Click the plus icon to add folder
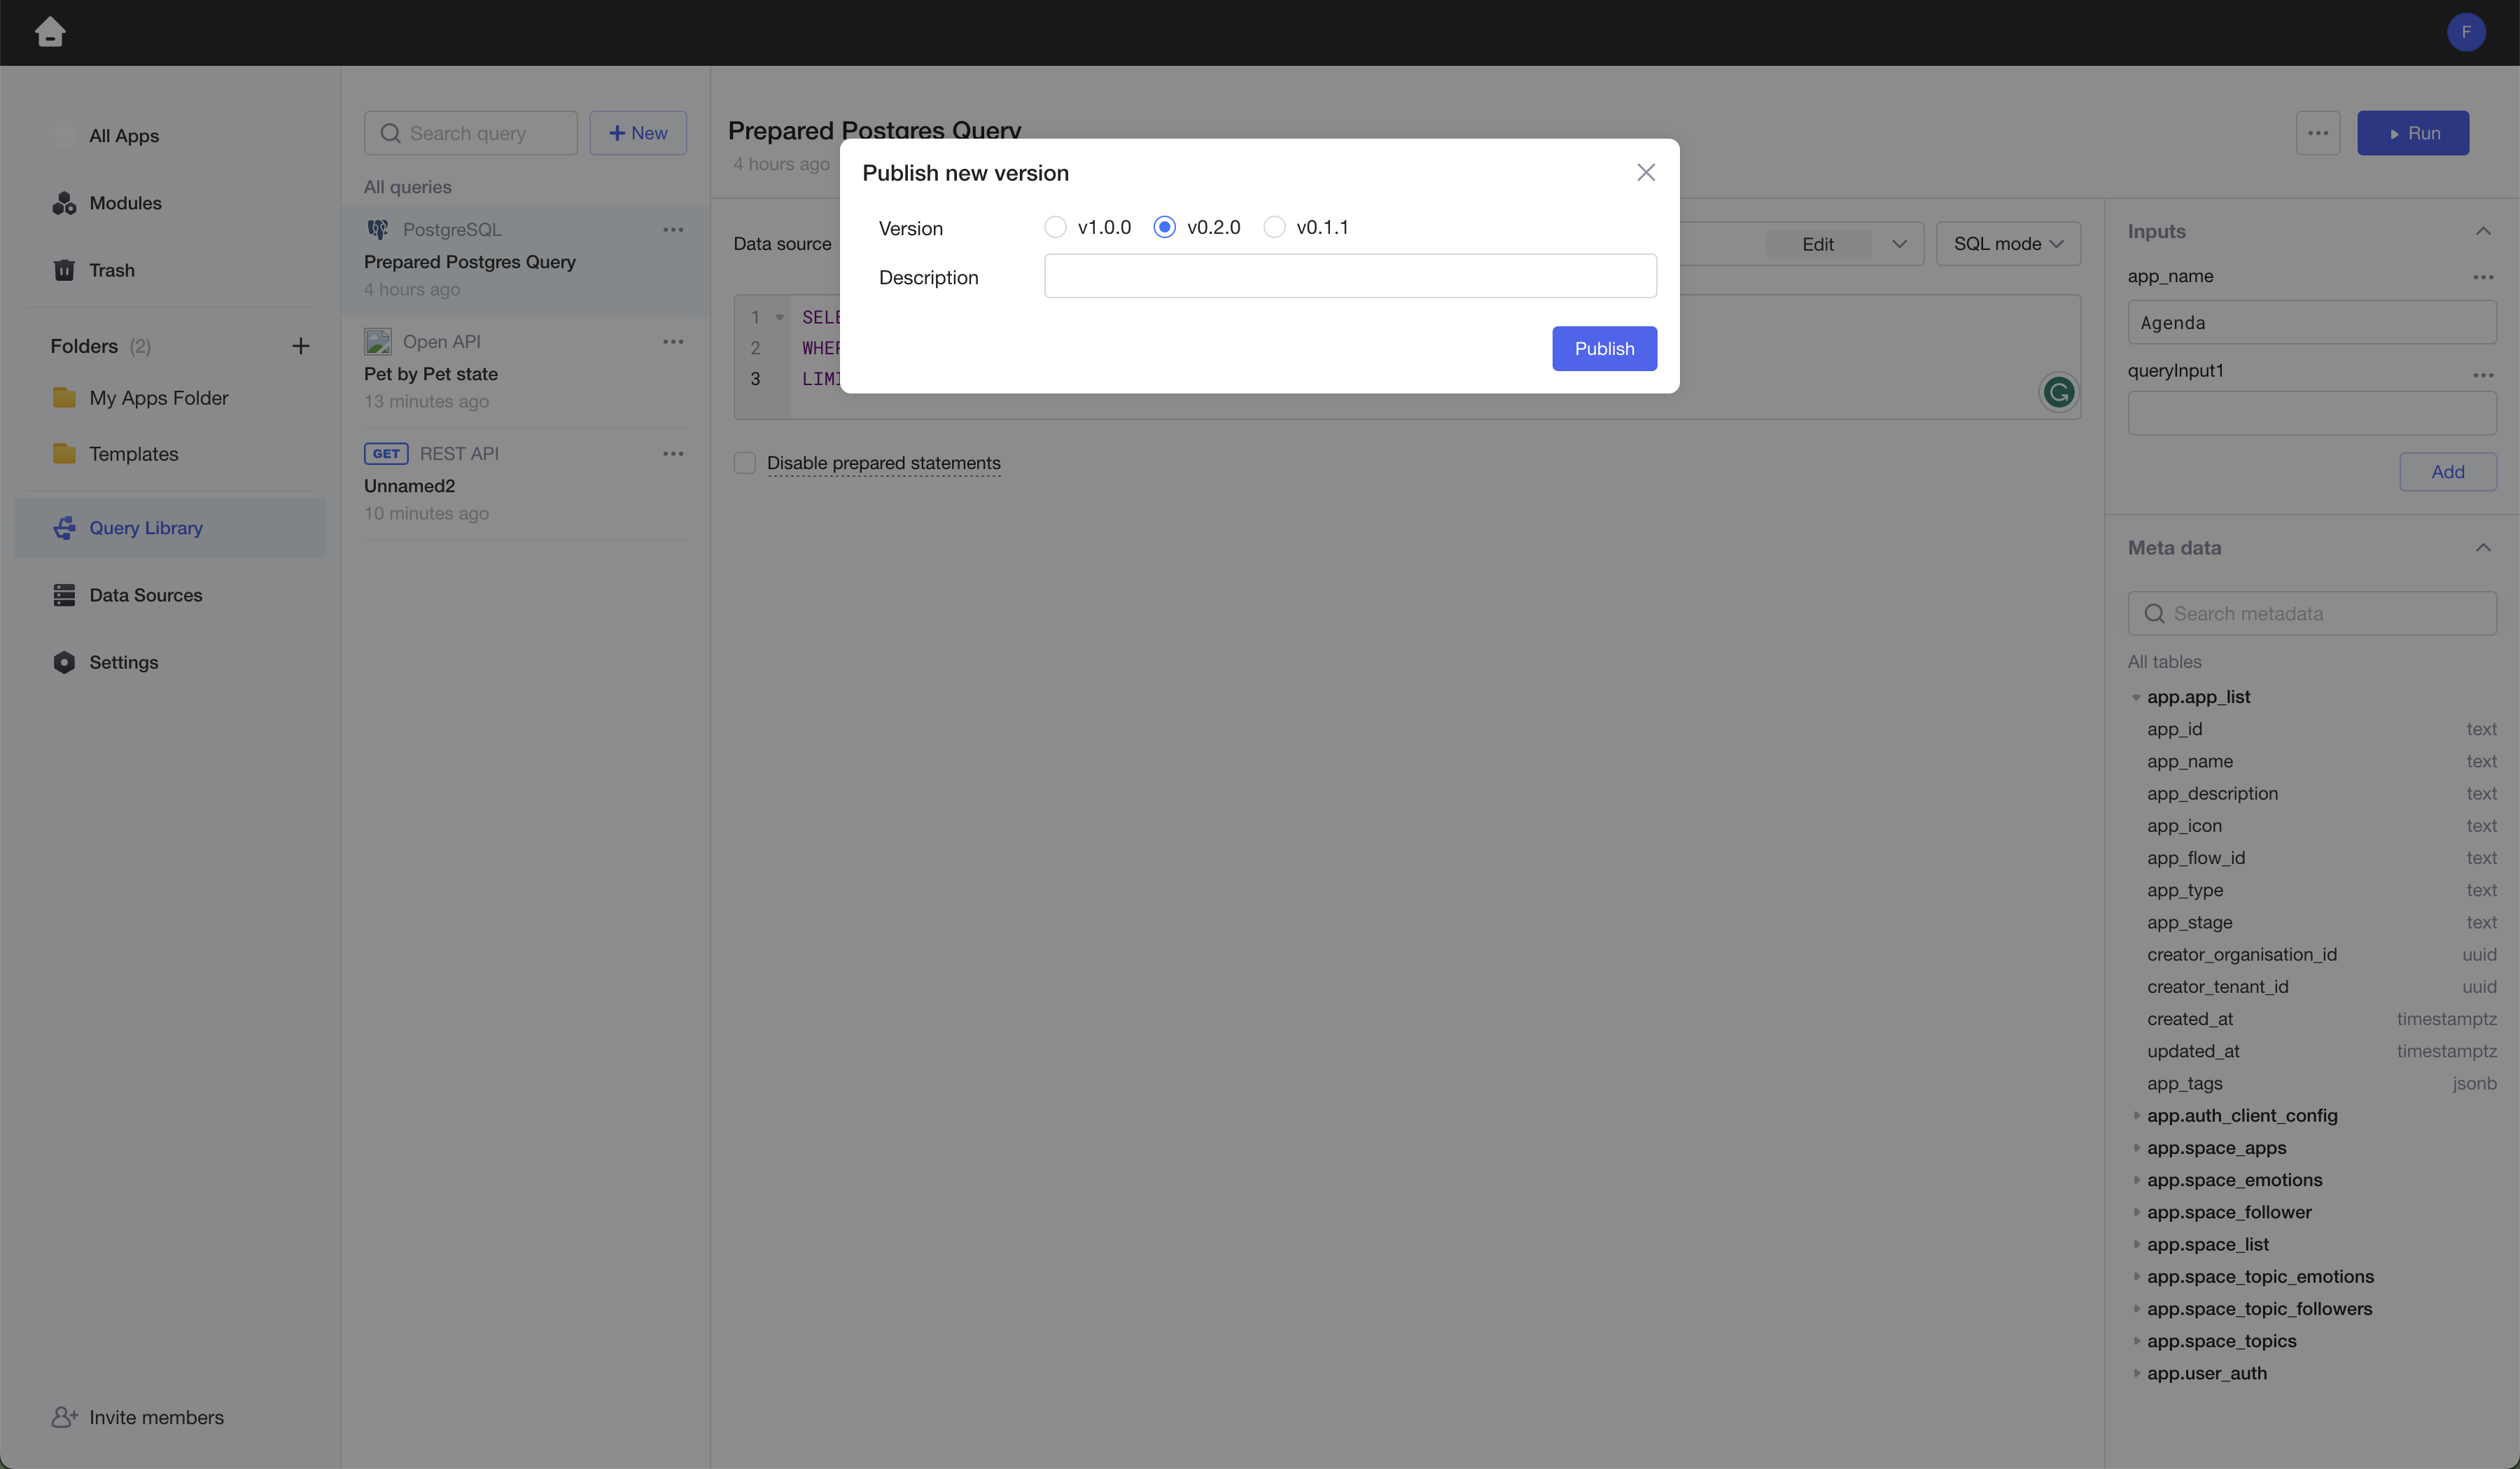The image size is (2520, 1469). coord(300,346)
